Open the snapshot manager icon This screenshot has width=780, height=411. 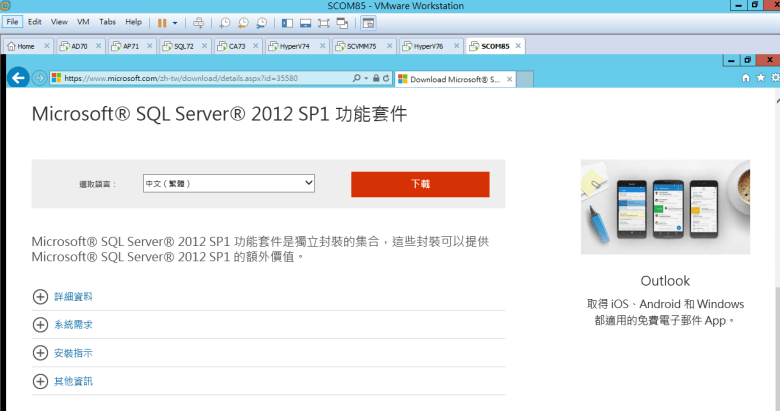(261, 22)
